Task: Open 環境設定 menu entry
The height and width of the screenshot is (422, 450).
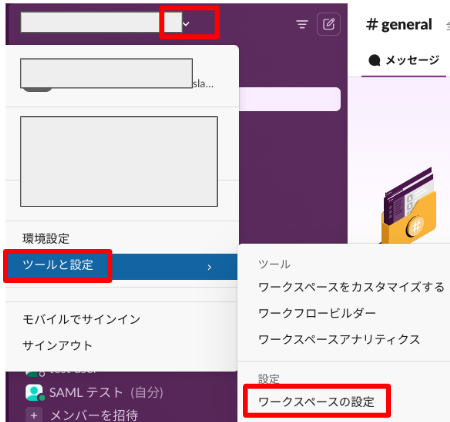Action: 46,239
